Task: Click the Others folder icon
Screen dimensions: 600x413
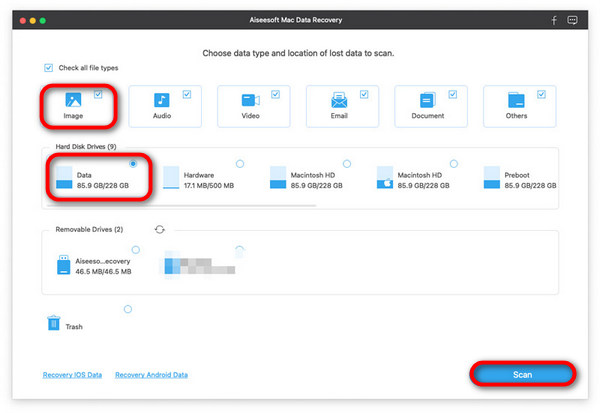Action: point(516,100)
